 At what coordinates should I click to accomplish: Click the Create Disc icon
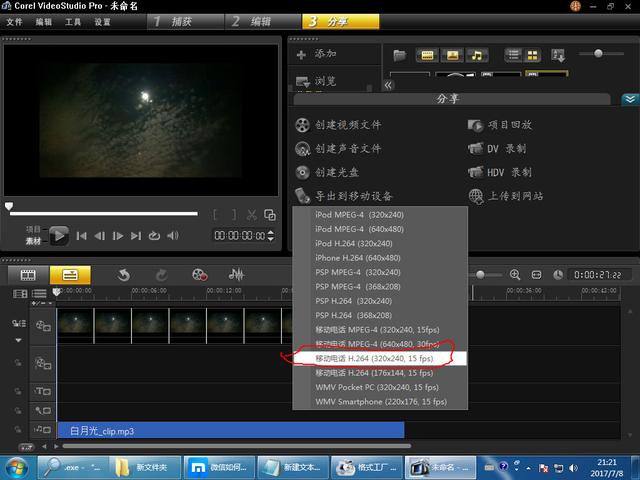303,172
